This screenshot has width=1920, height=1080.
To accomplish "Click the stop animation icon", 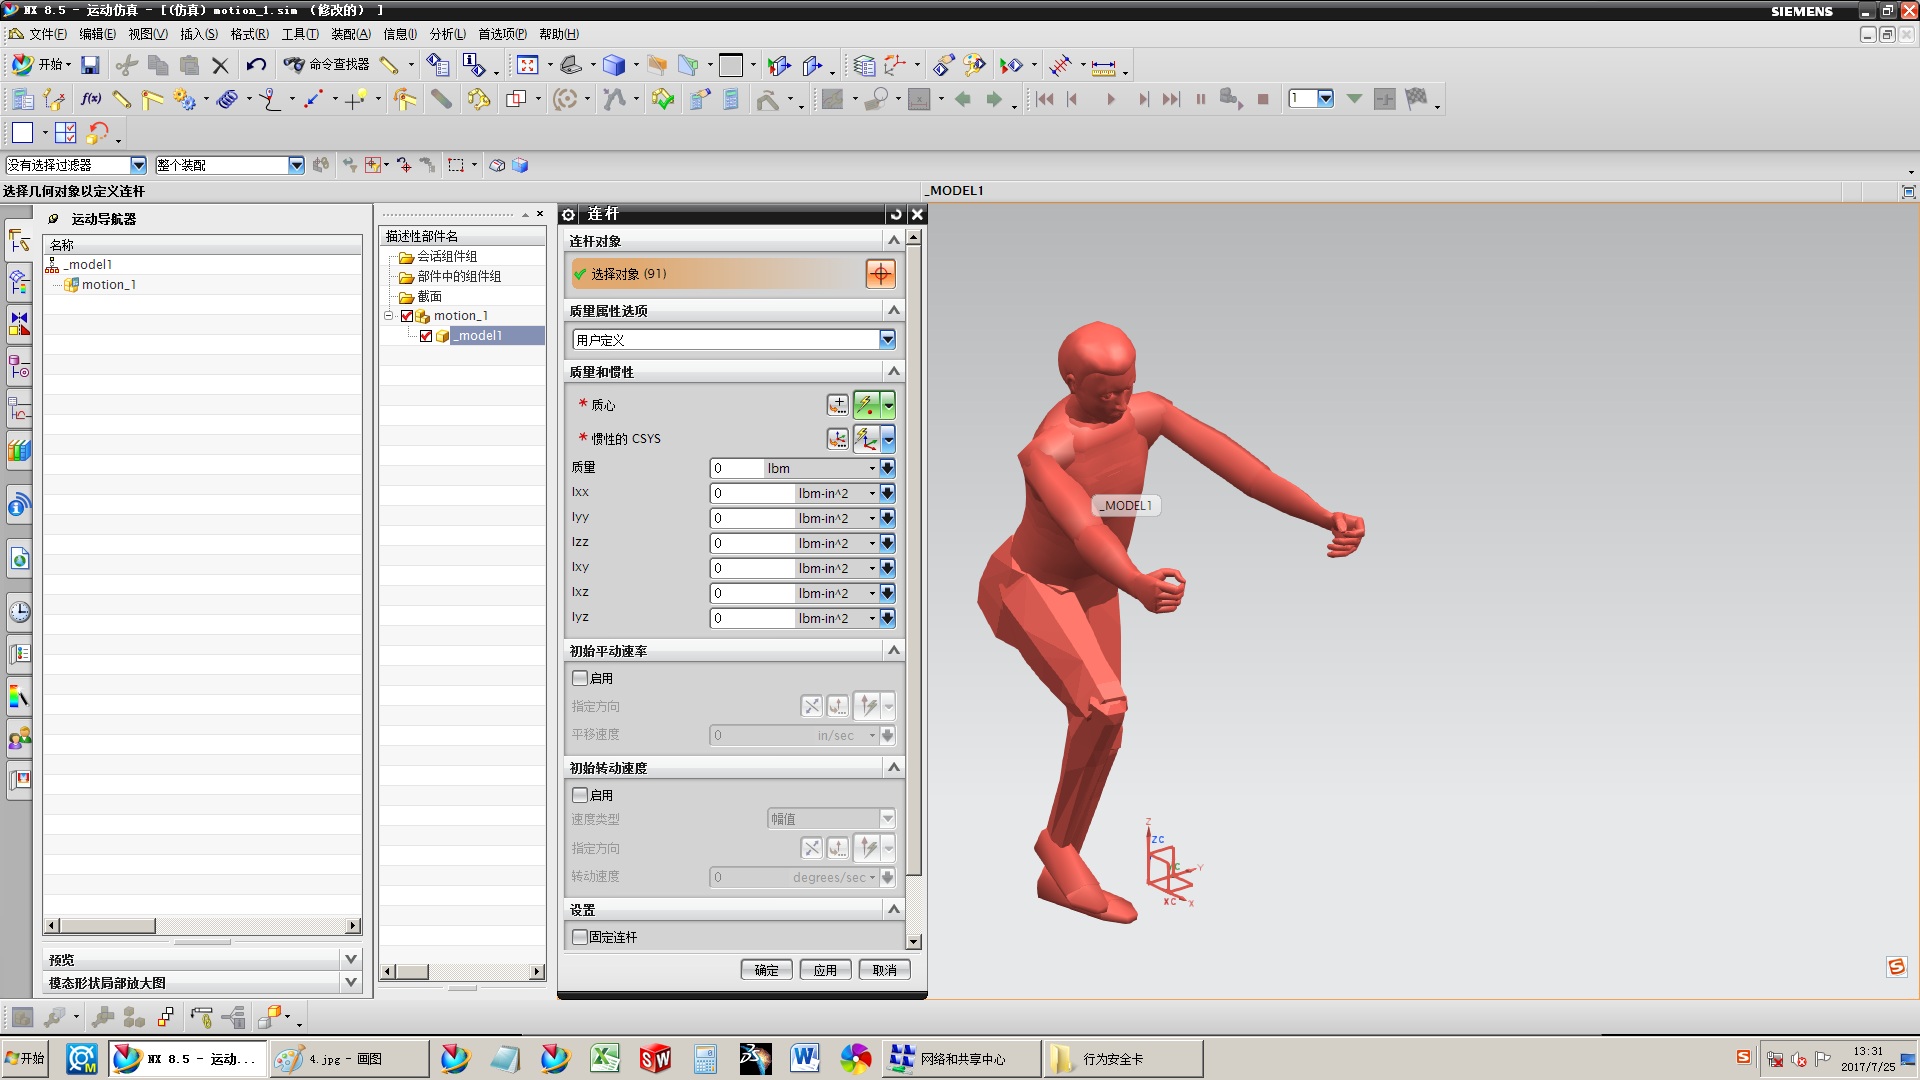I will point(1263,99).
